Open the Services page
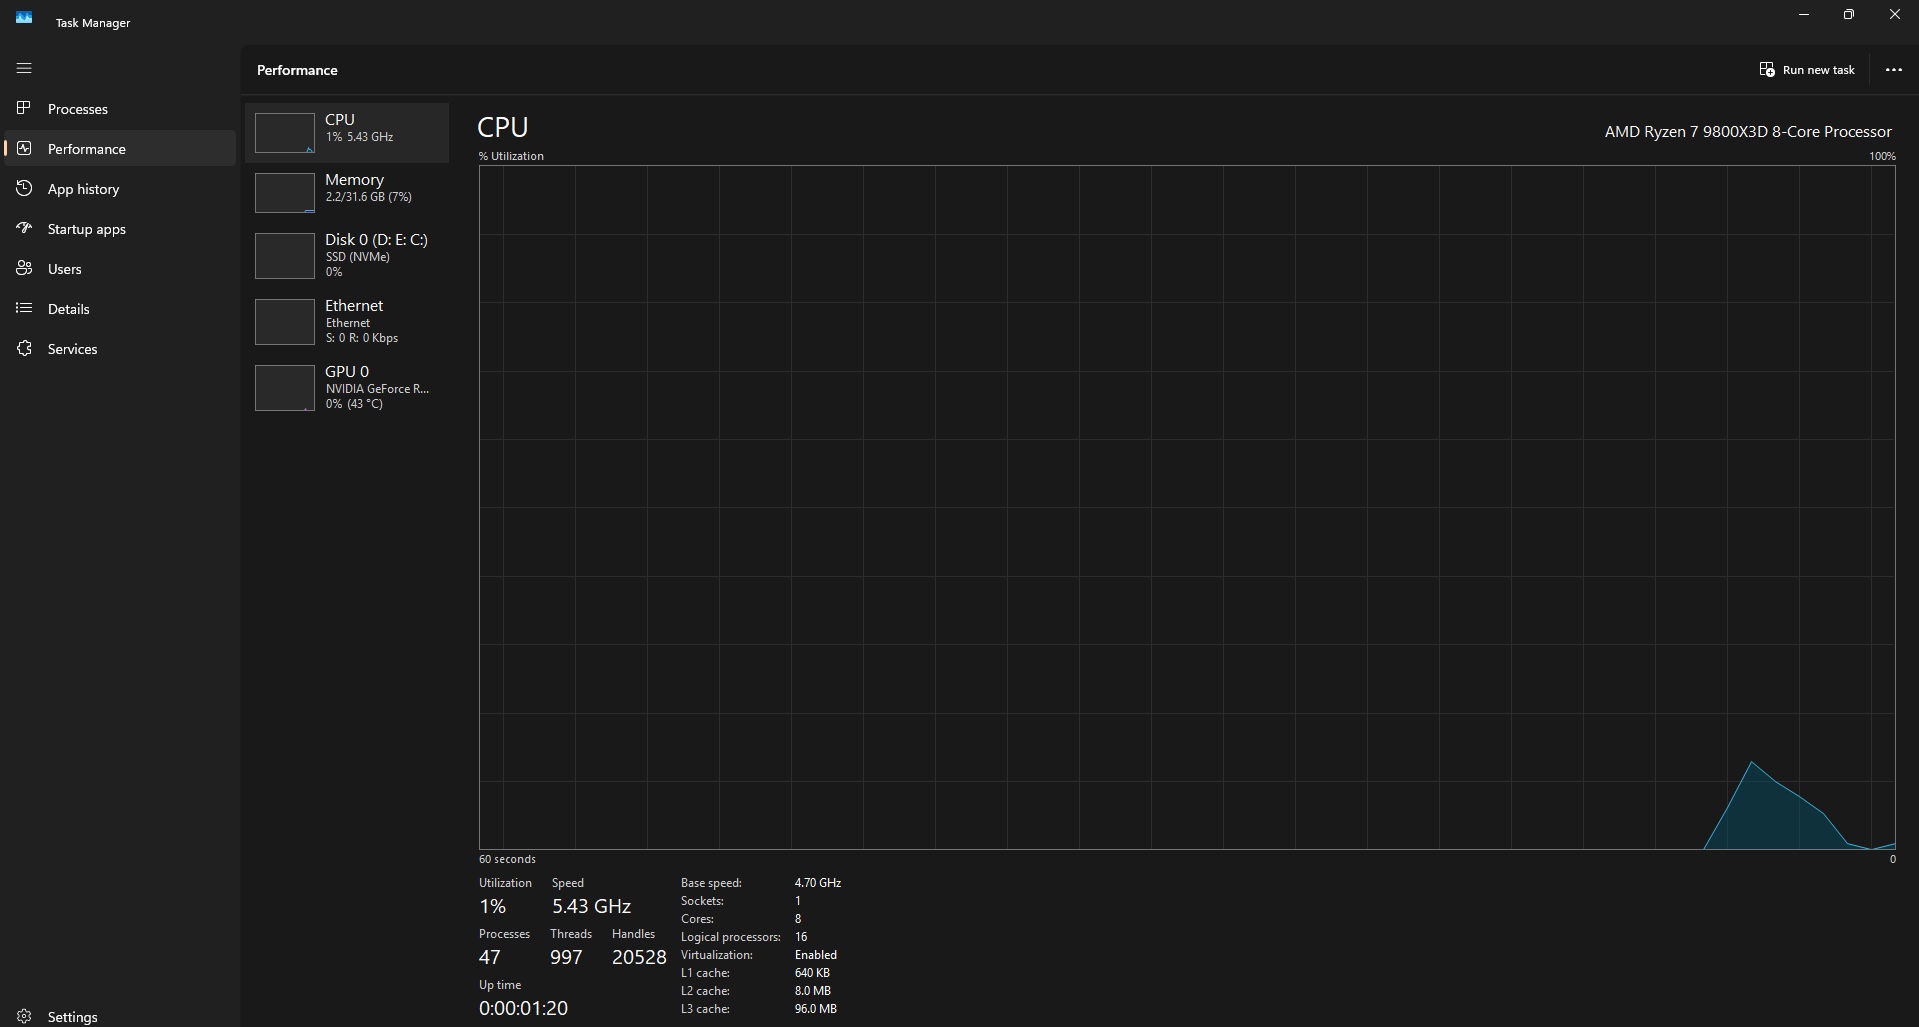This screenshot has height=1027, width=1919. pos(120,348)
